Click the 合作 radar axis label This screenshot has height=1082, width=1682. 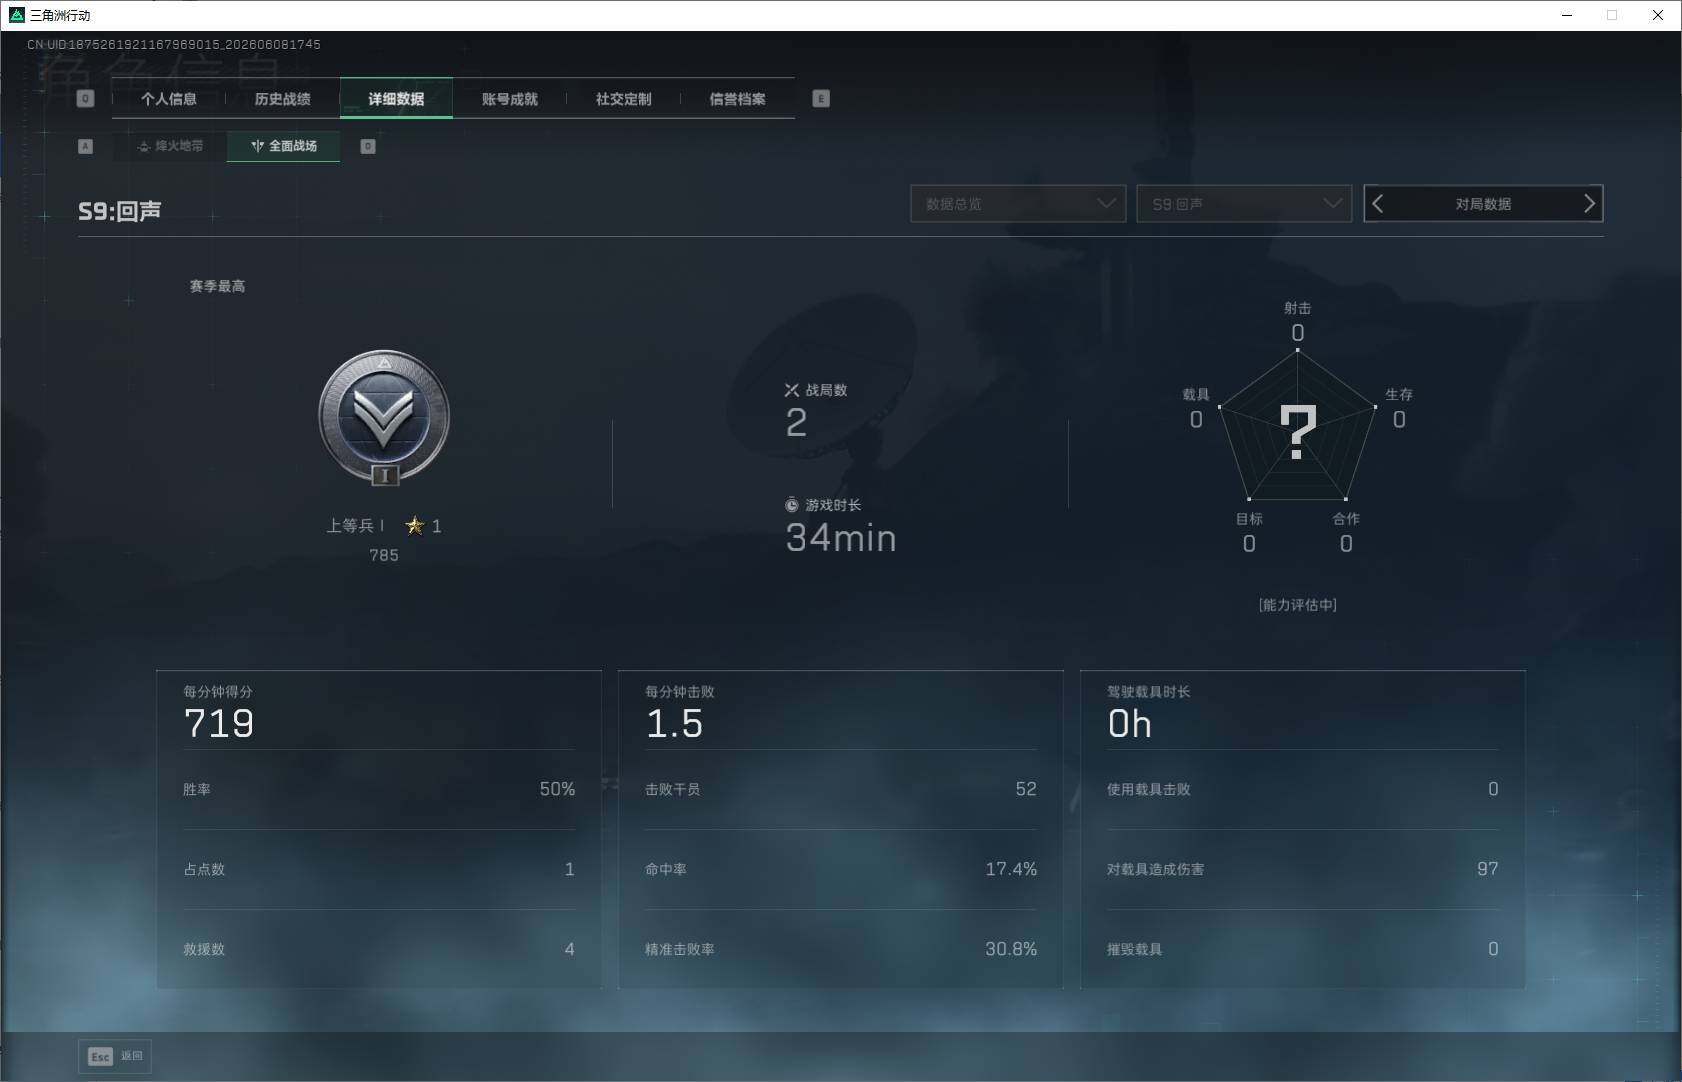1346,518
